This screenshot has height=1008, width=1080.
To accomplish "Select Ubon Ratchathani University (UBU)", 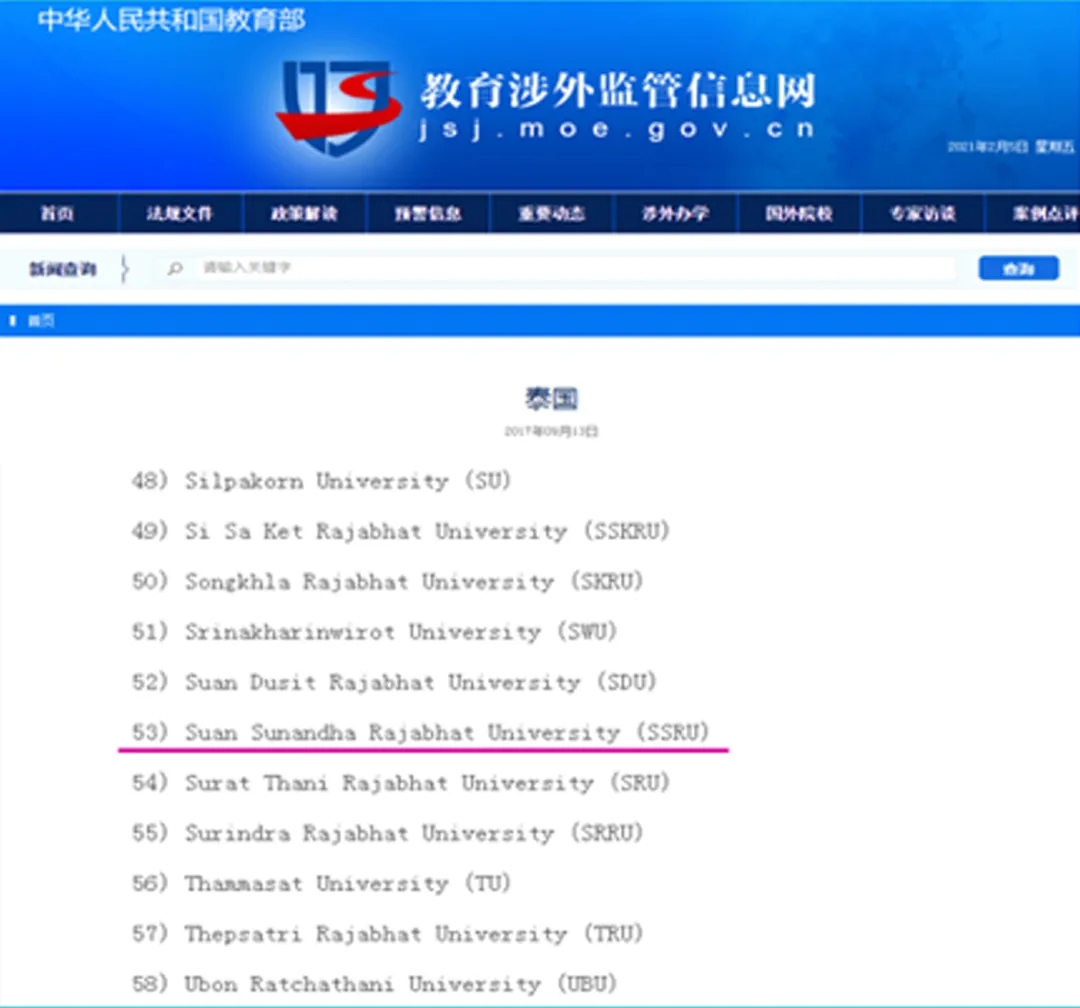I will (374, 984).
